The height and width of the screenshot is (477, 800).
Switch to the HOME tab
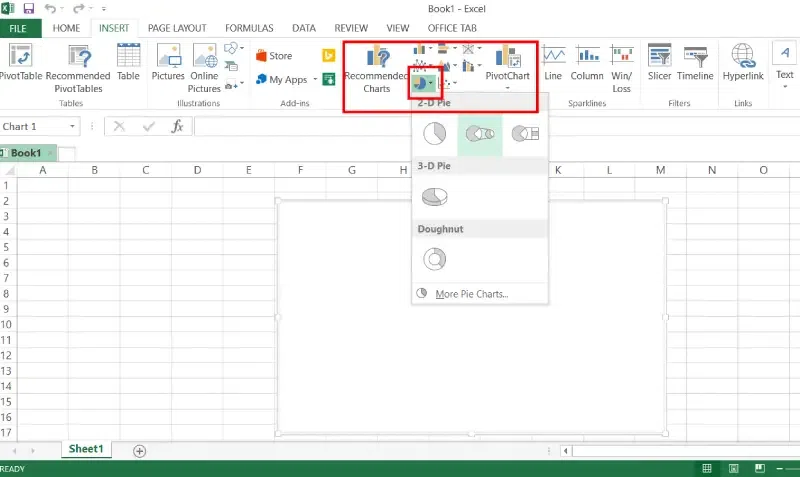coord(66,28)
